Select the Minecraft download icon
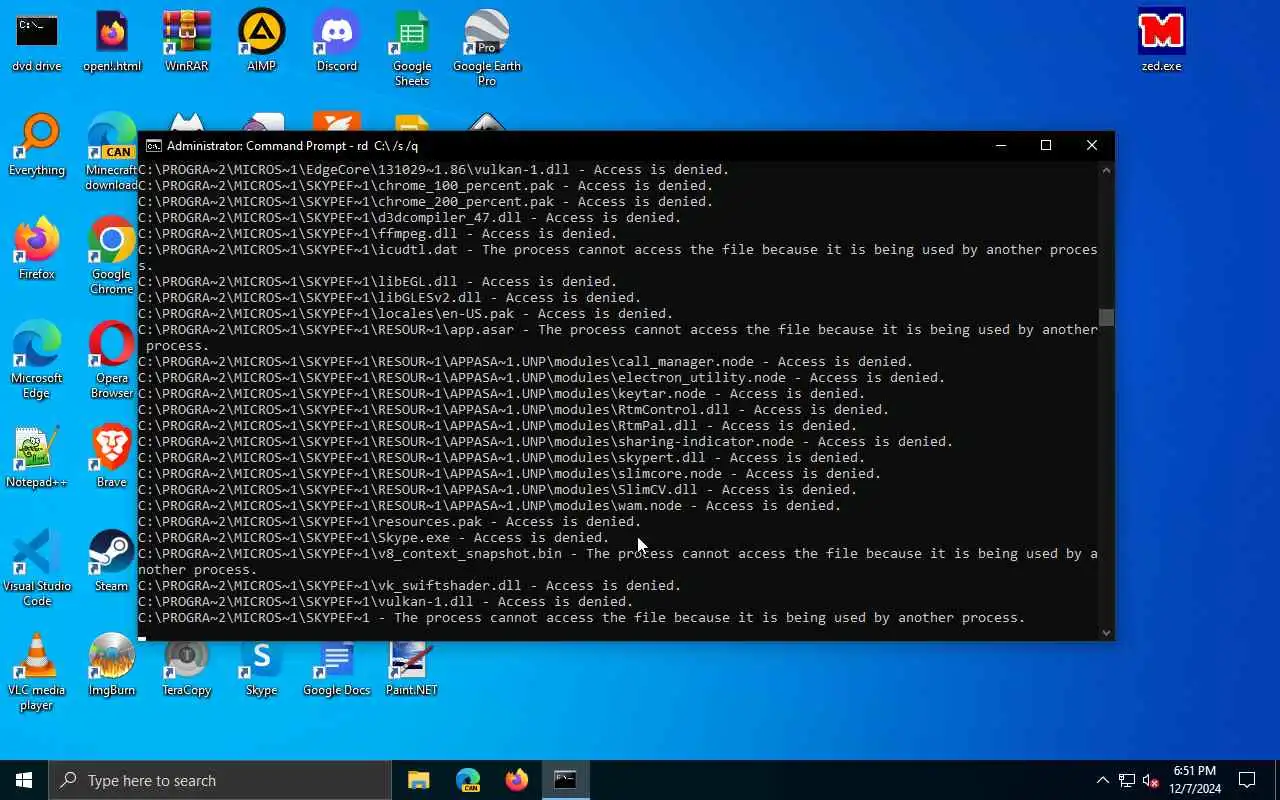This screenshot has width=1280, height=800. point(112,153)
